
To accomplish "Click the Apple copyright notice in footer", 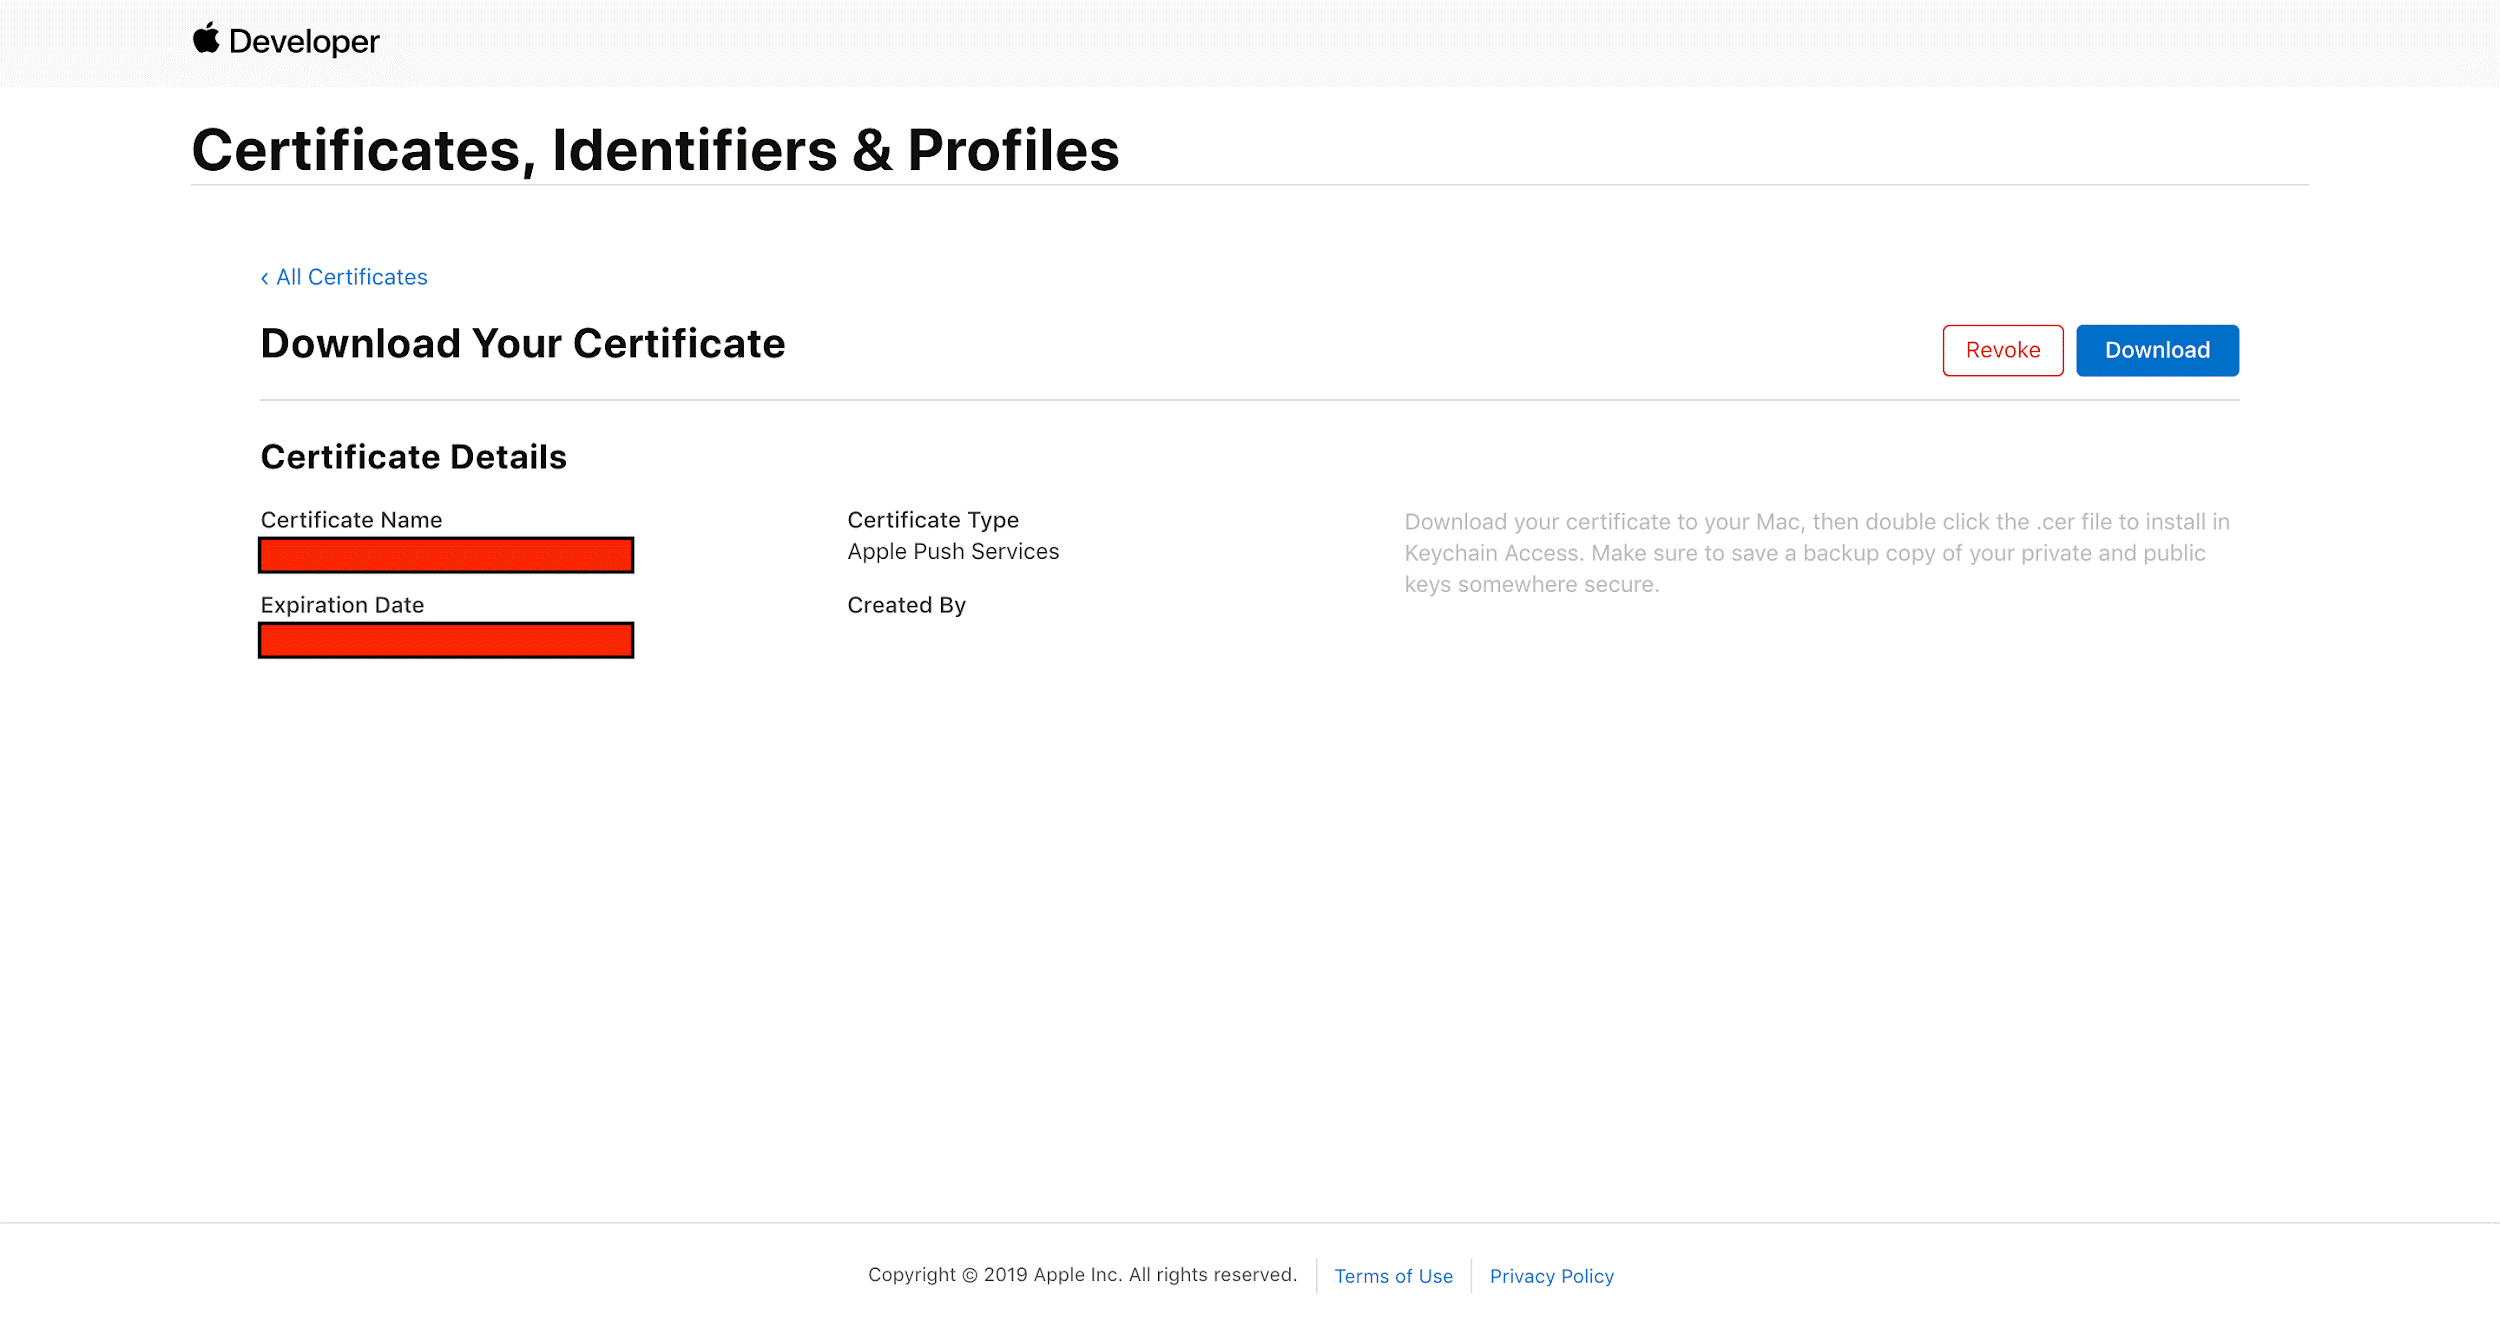I will click(x=1083, y=1274).
